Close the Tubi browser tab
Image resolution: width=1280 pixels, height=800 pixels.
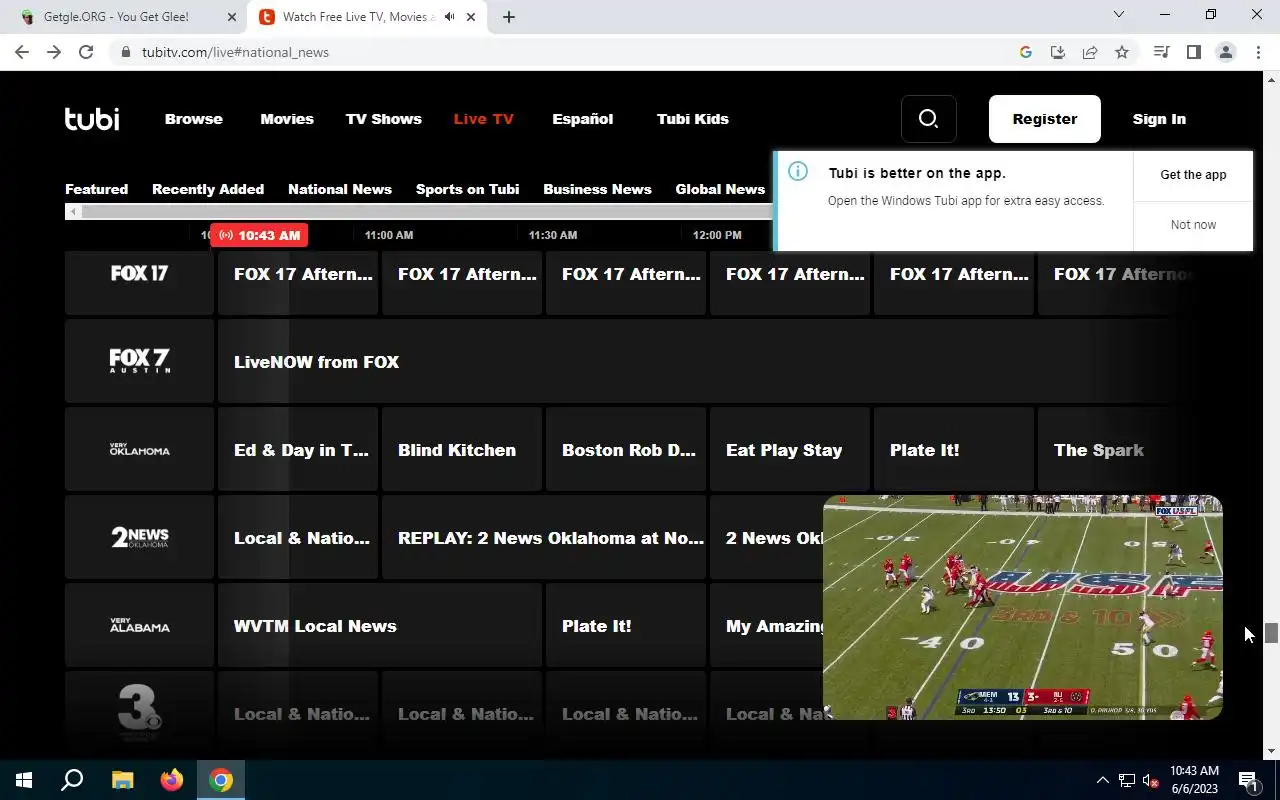coord(471,17)
